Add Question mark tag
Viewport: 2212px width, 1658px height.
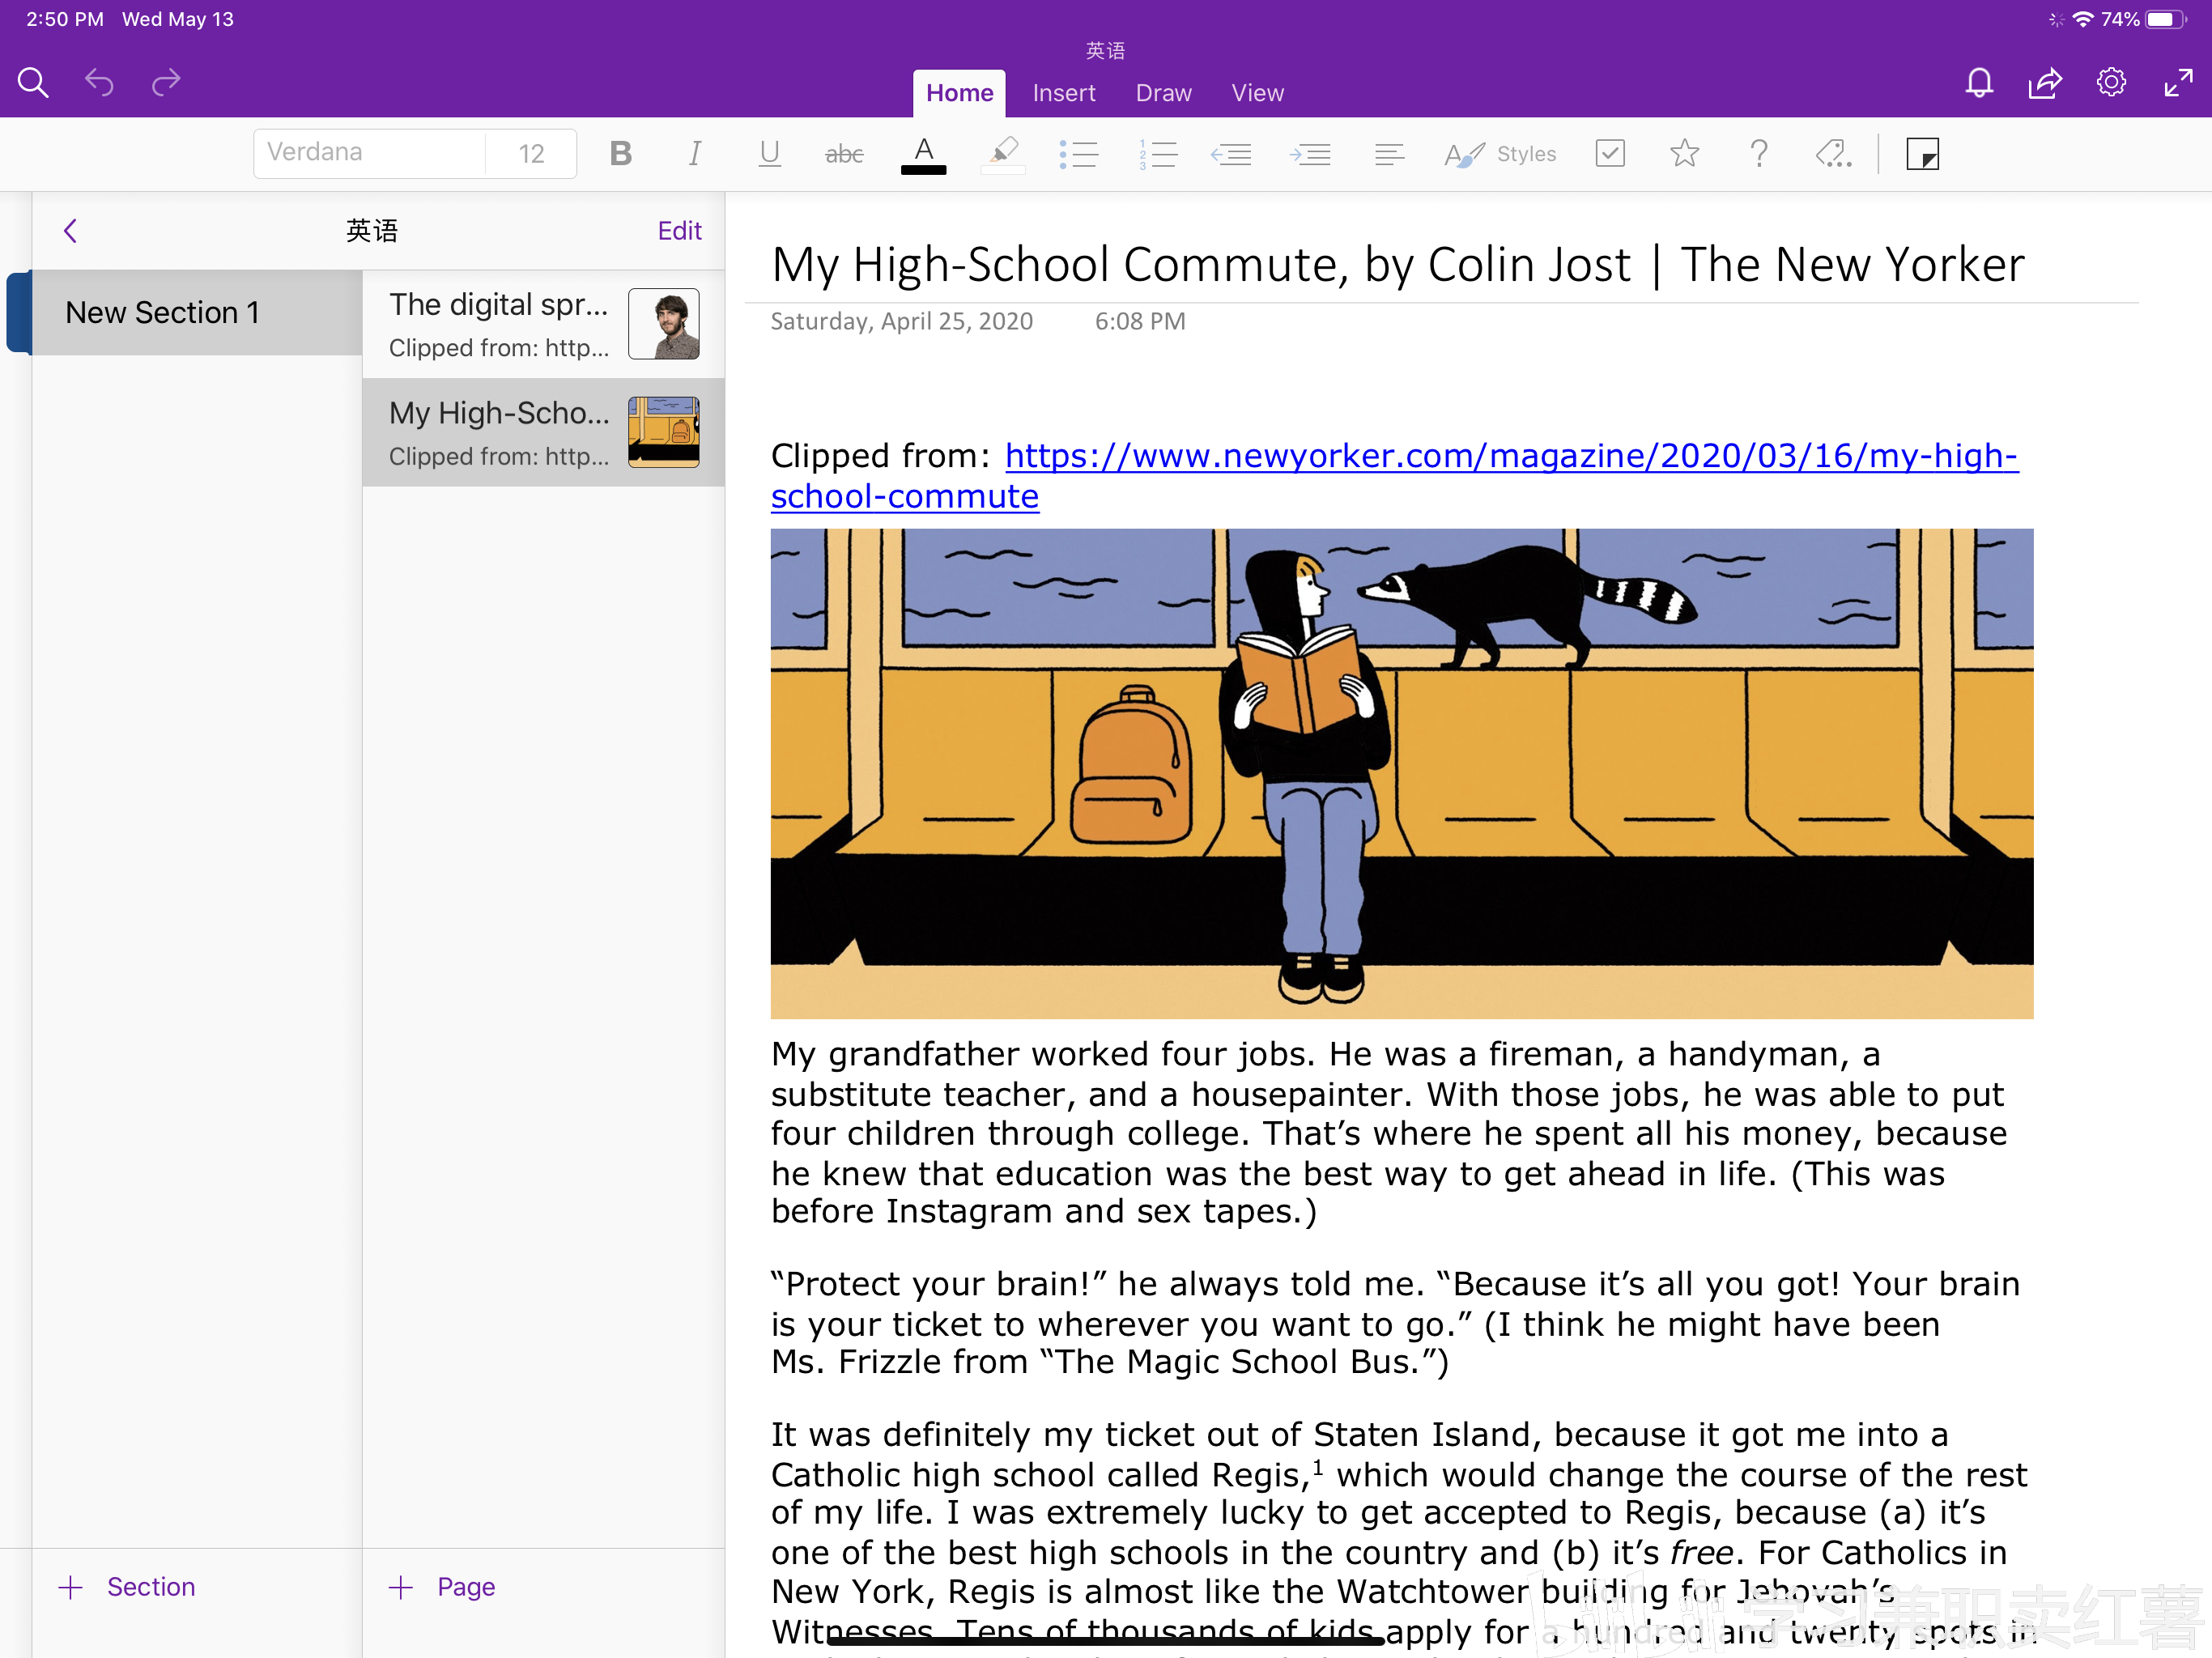pyautogui.click(x=1759, y=153)
